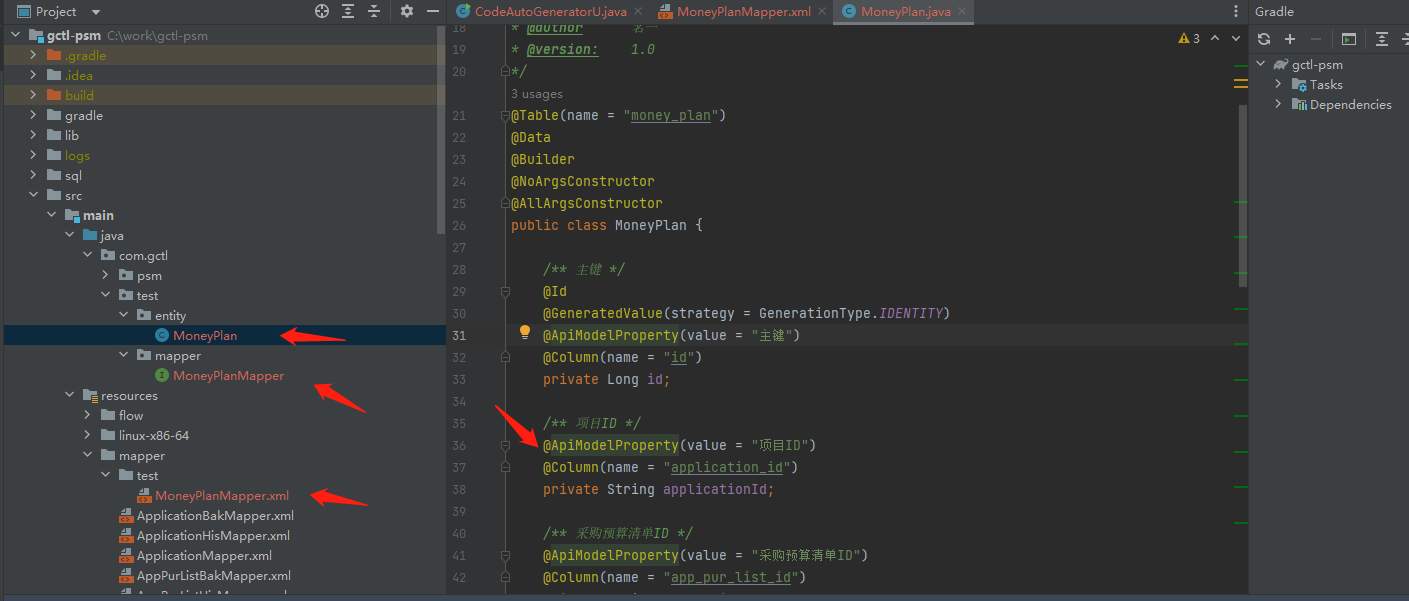Click the 'public class MoneyPlan' declaration

[606, 225]
